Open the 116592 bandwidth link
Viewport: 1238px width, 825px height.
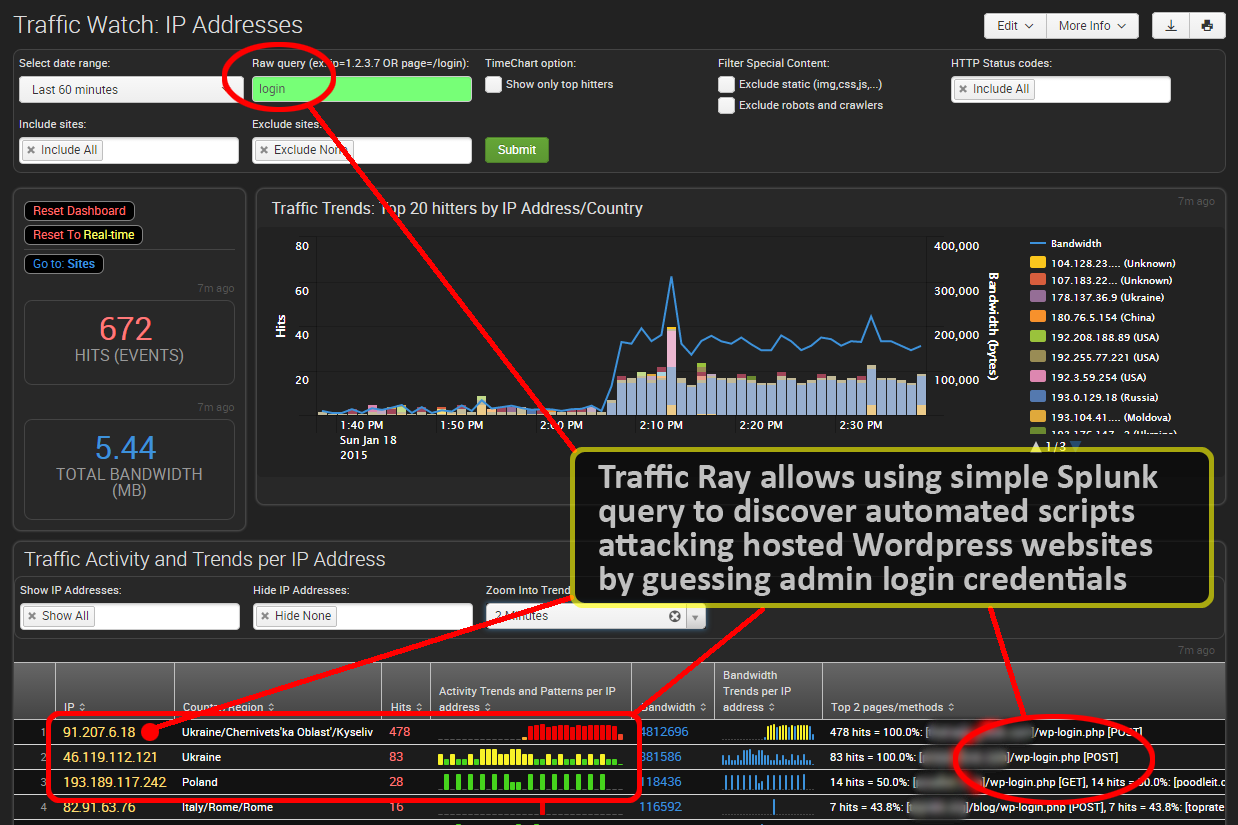[661, 806]
